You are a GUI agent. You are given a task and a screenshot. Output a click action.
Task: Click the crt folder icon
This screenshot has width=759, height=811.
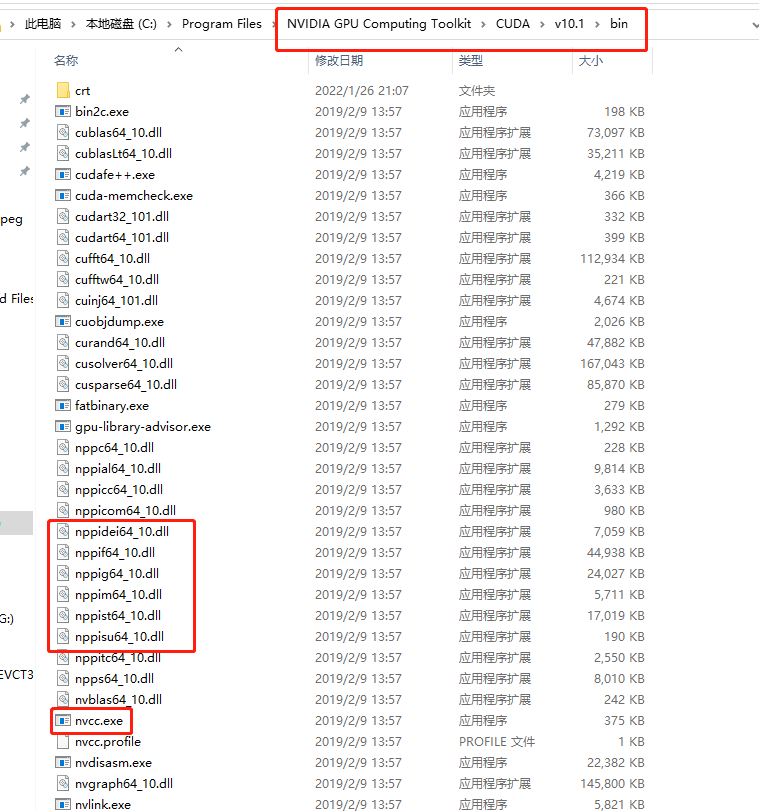click(x=63, y=91)
